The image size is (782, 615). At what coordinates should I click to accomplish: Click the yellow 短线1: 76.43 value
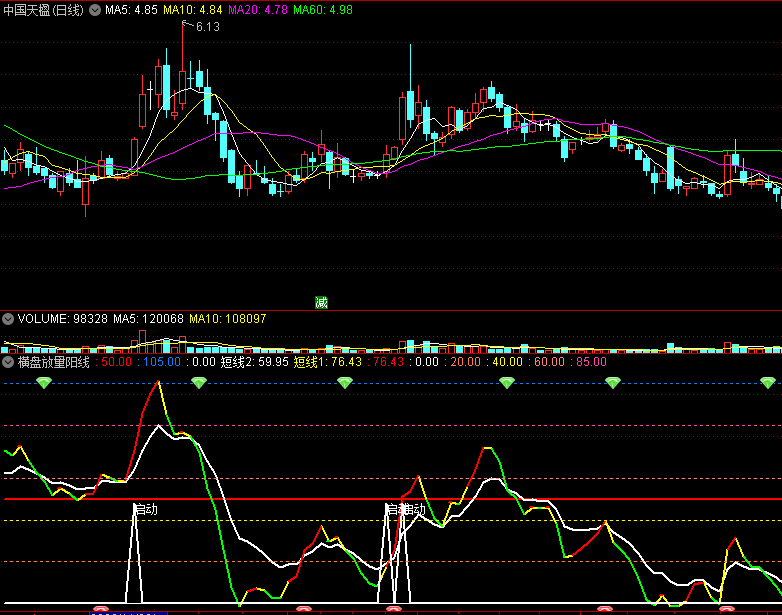[328, 362]
